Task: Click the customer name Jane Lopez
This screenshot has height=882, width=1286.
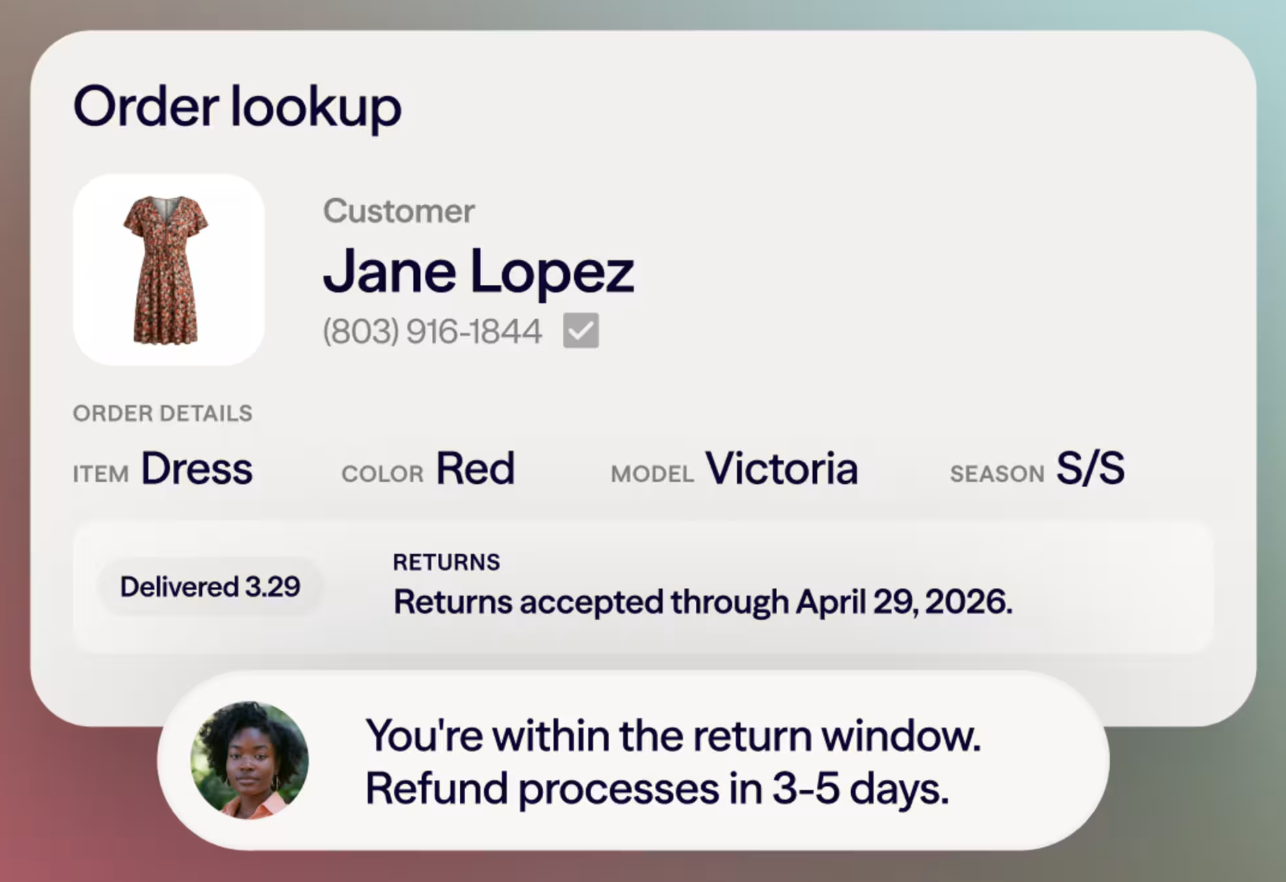Action: click(x=479, y=271)
